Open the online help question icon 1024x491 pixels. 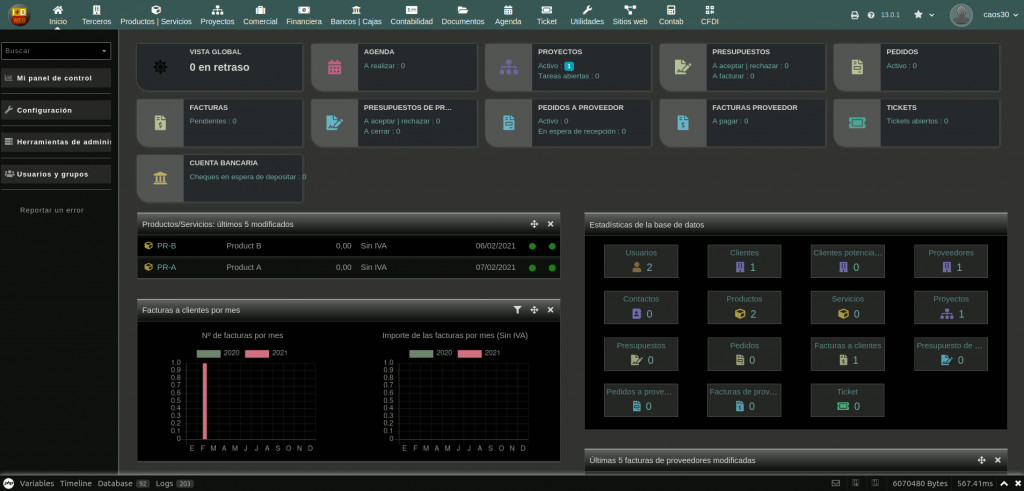871,15
